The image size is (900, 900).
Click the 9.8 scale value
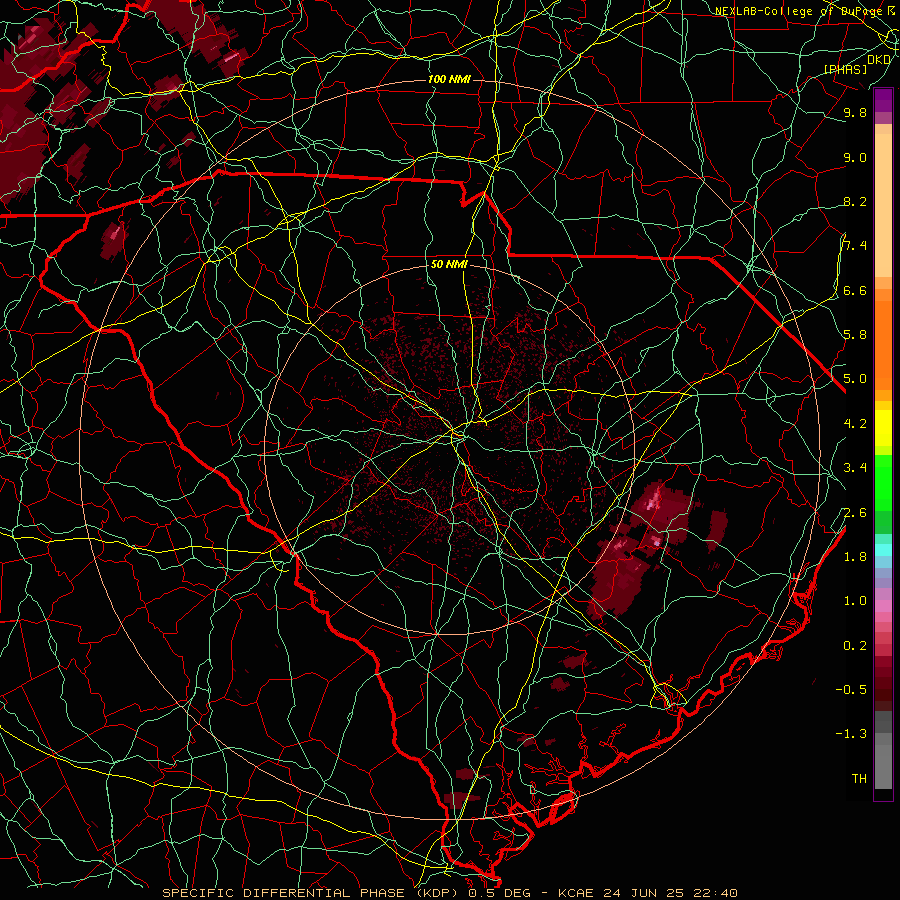855,112
